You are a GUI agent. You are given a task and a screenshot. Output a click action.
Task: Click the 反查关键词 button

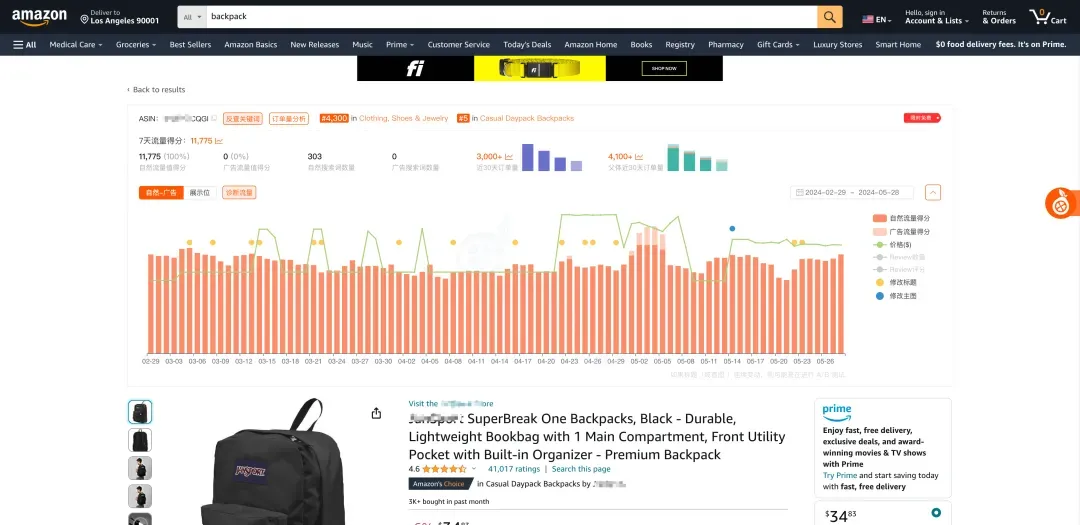pos(242,119)
